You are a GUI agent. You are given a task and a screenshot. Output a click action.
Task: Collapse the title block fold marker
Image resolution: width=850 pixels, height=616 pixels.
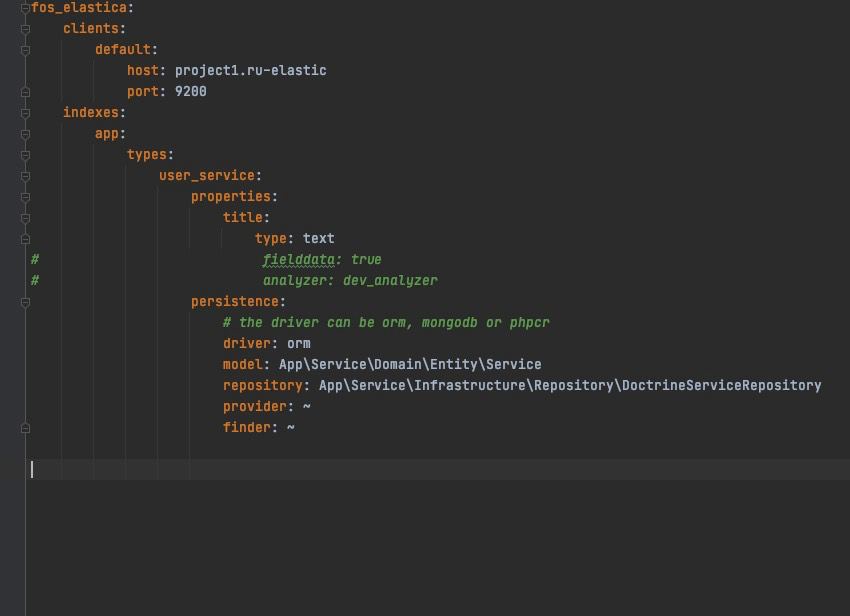[25, 218]
